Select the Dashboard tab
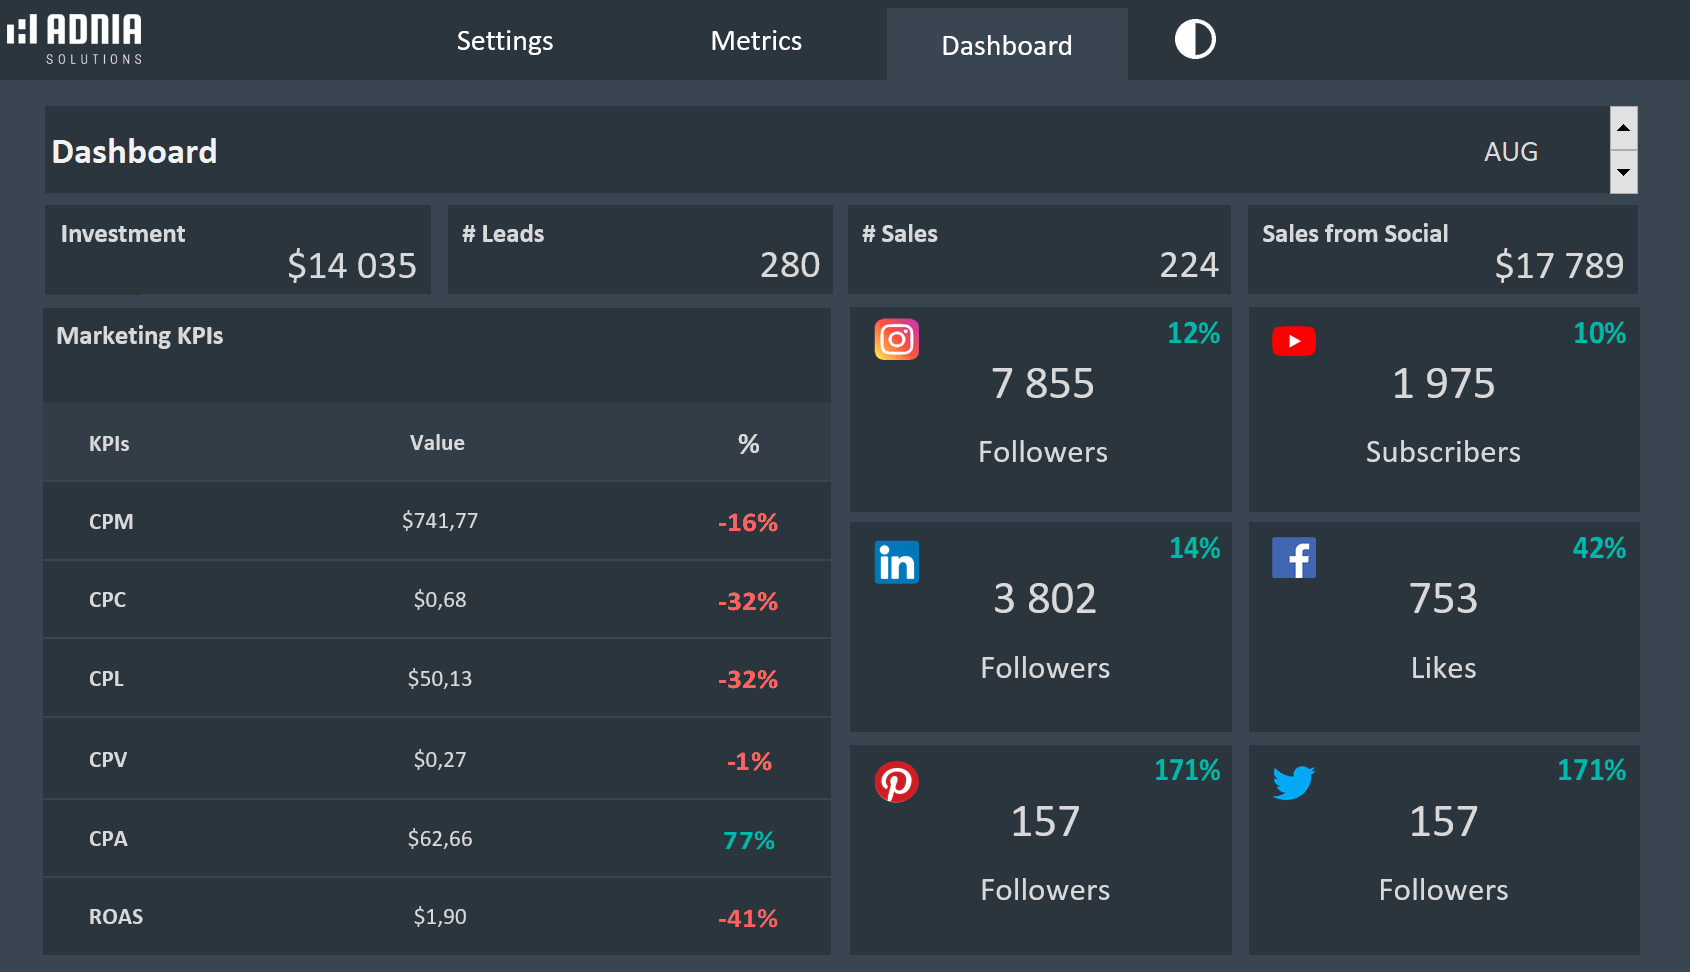 (x=1006, y=46)
